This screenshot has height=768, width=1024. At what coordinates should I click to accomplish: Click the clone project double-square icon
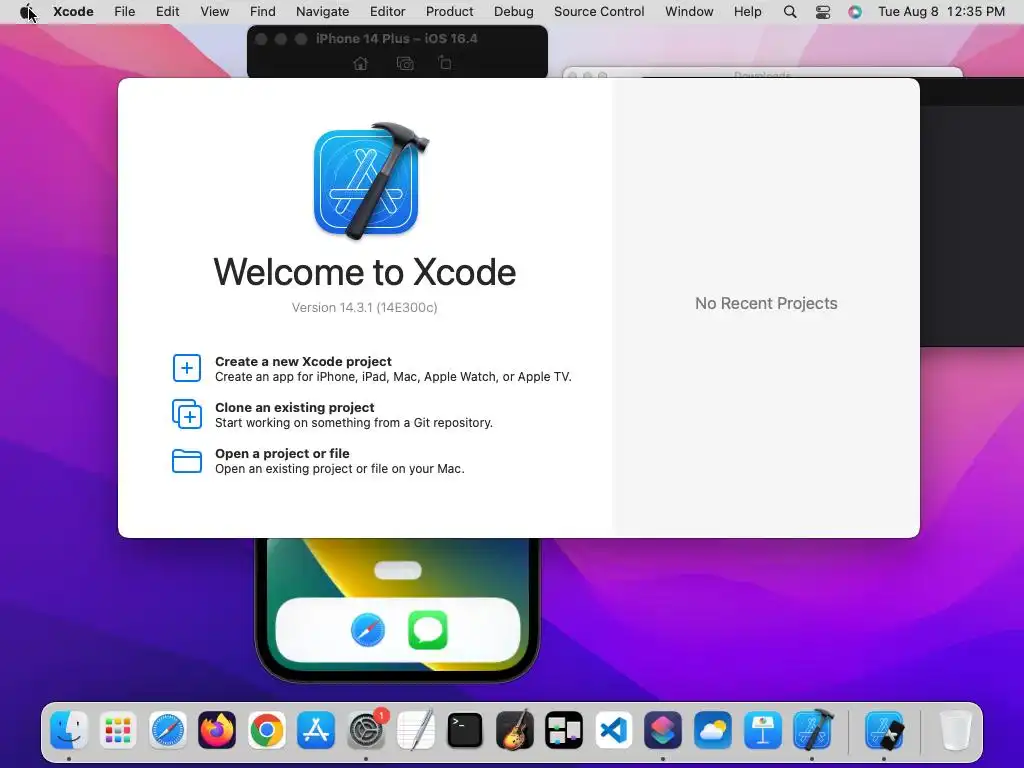[x=187, y=414]
